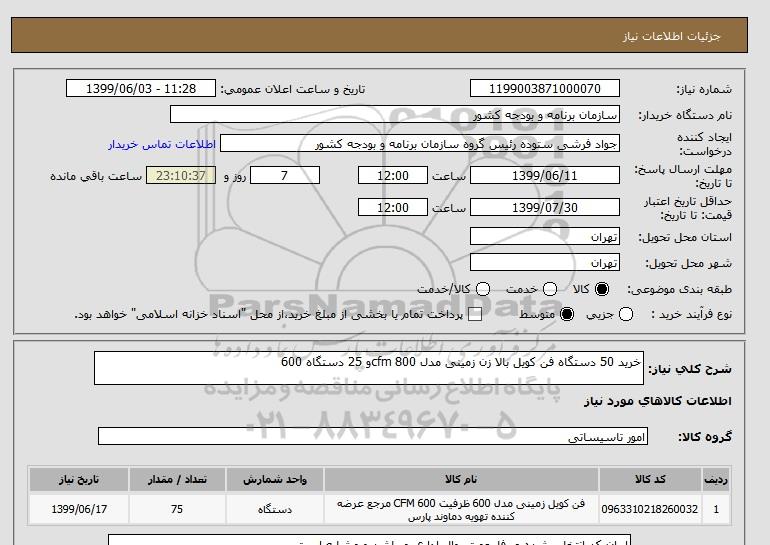Click the گروه کالا field امور تاسیساتی
Image resolution: width=770 pixels, height=545 pixels.
373,436
